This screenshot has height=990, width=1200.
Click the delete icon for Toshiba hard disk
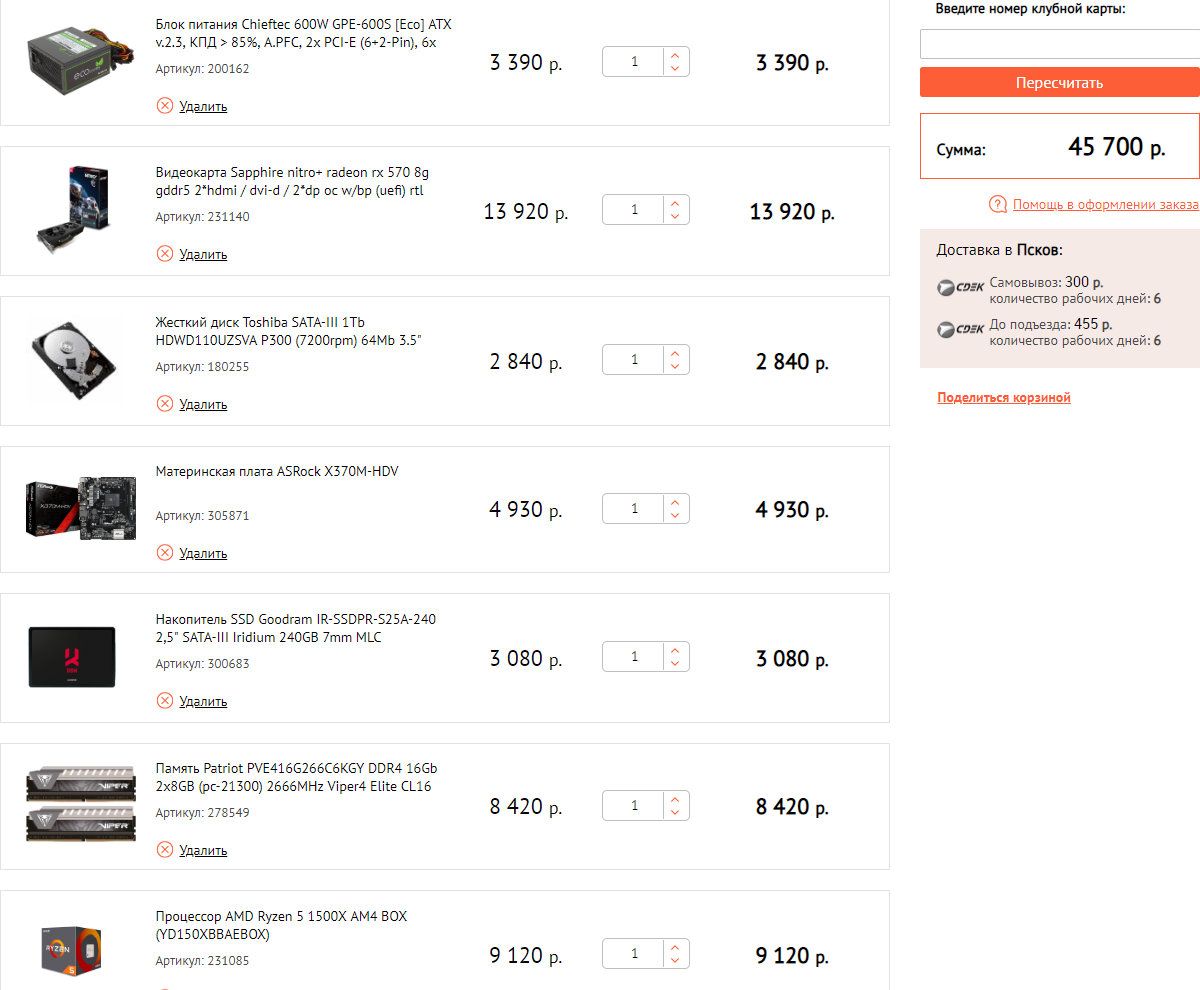[x=165, y=404]
